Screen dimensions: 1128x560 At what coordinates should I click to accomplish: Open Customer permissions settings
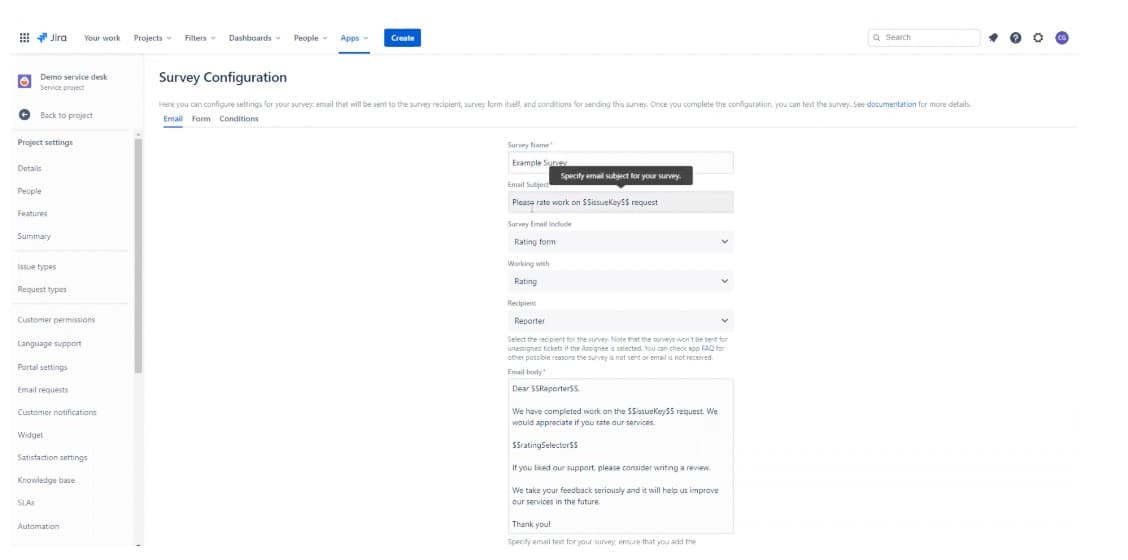pyautogui.click(x=56, y=320)
